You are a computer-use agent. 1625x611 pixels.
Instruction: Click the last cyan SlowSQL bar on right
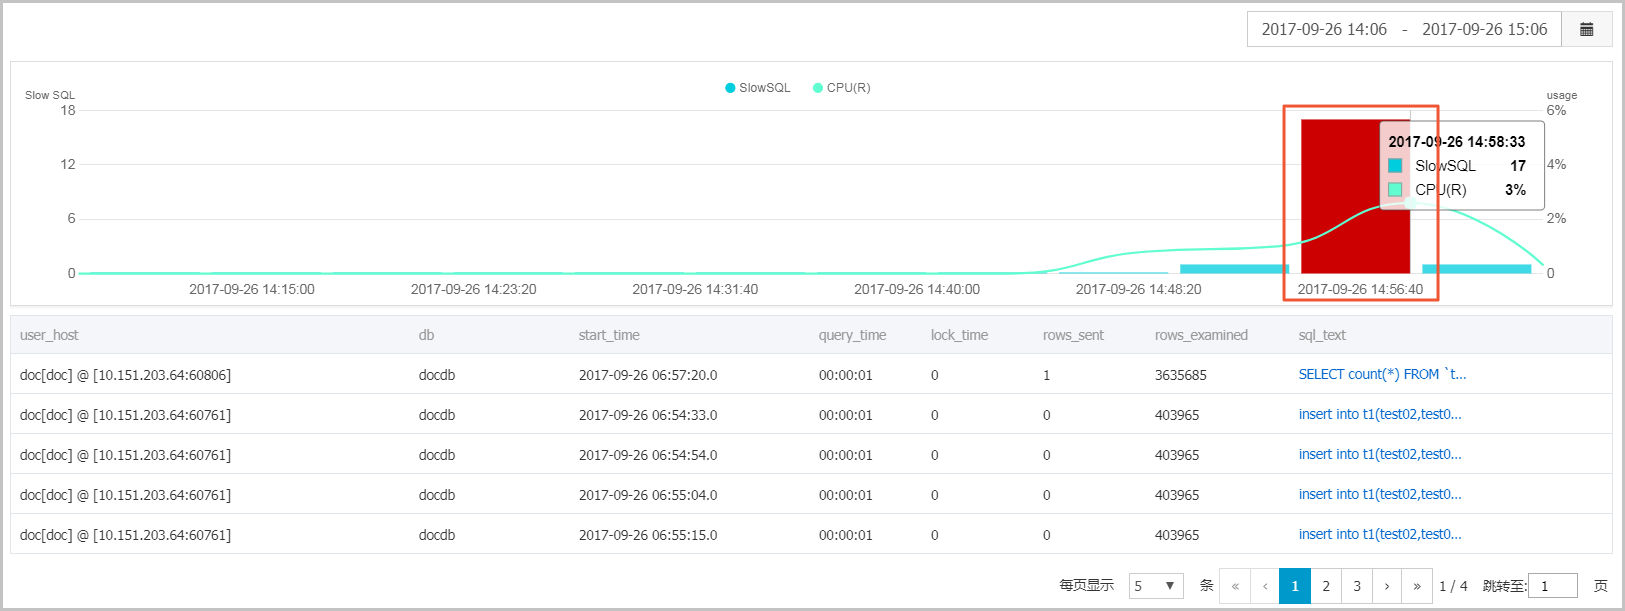click(x=1476, y=268)
